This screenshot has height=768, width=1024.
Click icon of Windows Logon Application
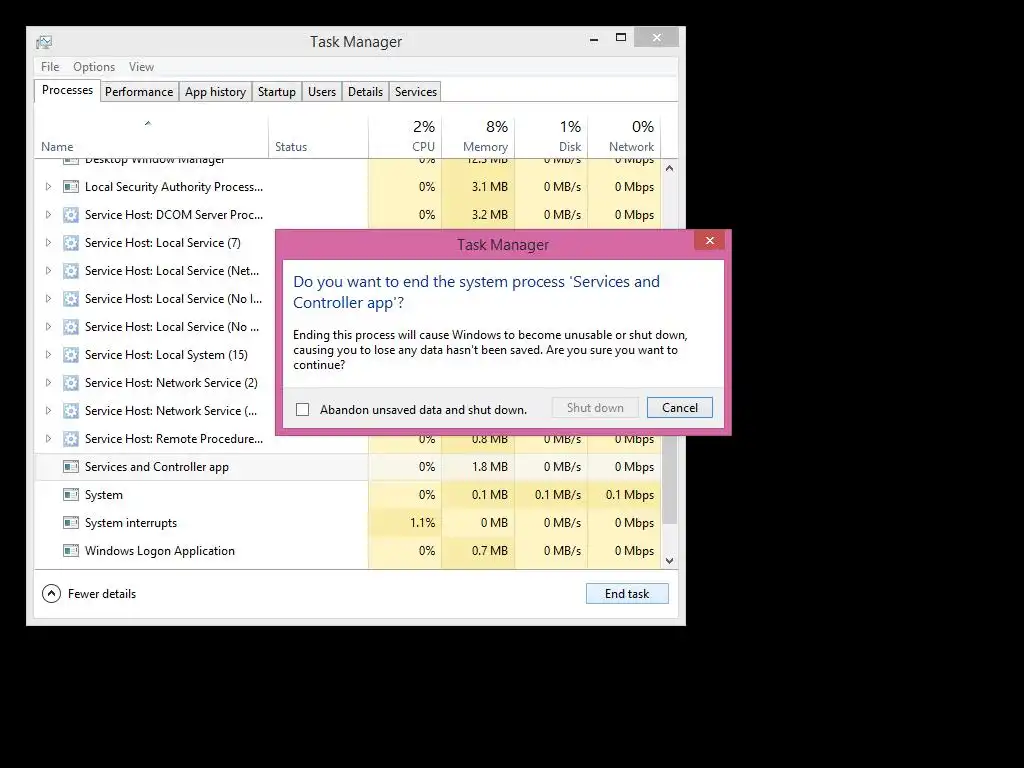click(71, 551)
